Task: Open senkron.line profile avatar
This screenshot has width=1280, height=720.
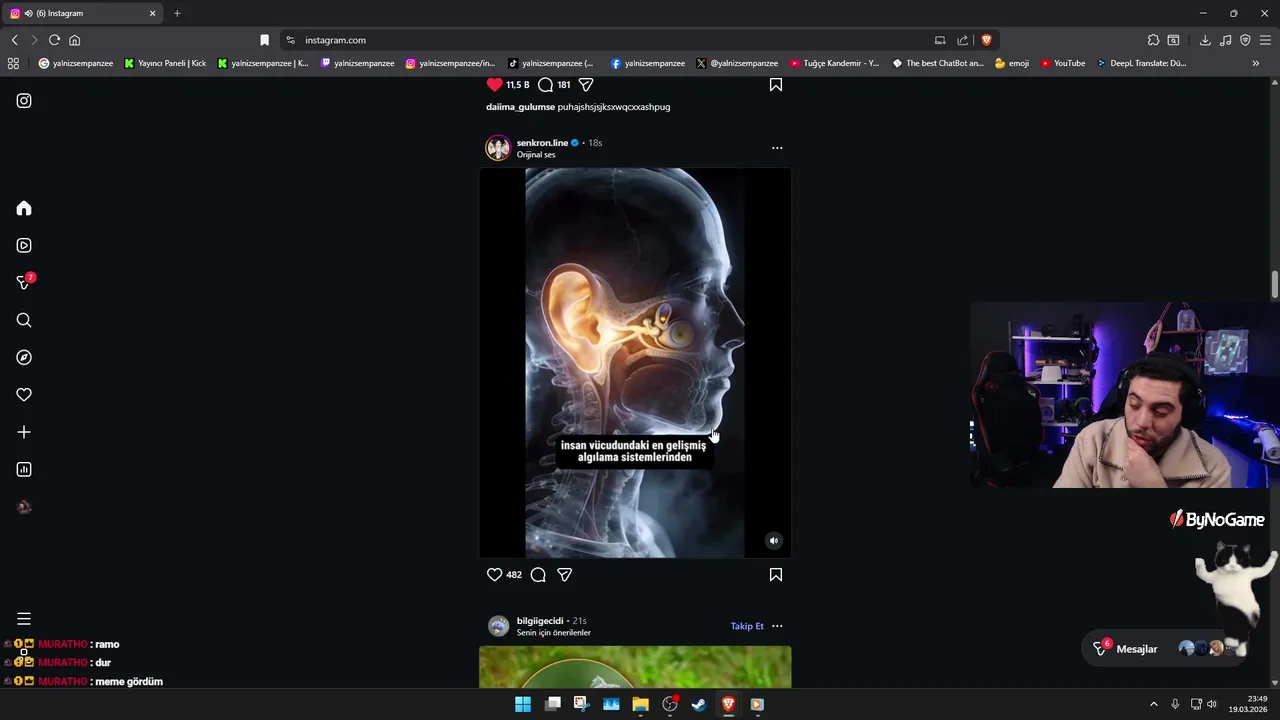Action: pos(498,148)
